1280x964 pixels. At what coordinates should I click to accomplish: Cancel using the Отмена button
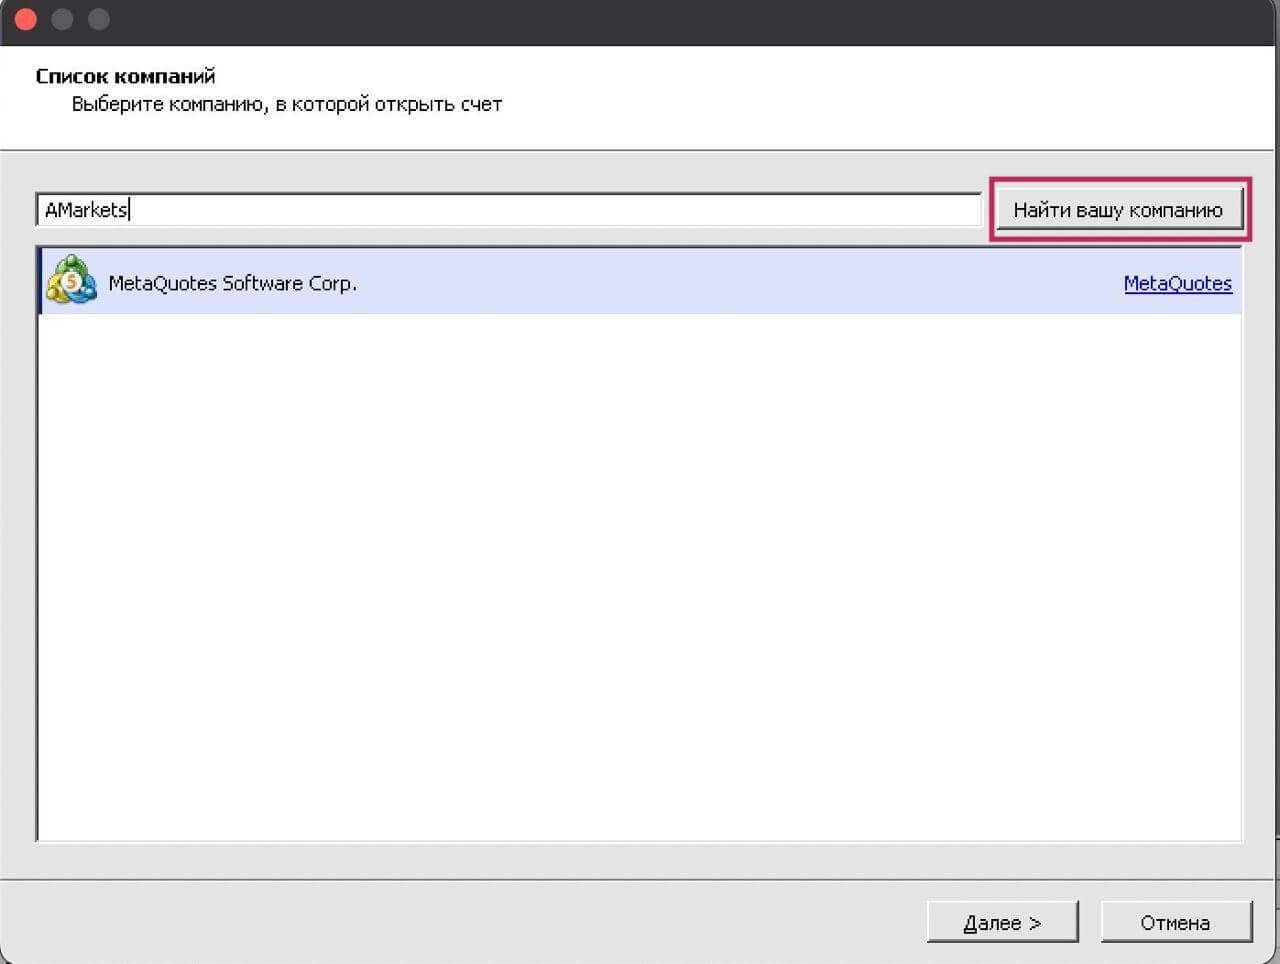coord(1176,922)
